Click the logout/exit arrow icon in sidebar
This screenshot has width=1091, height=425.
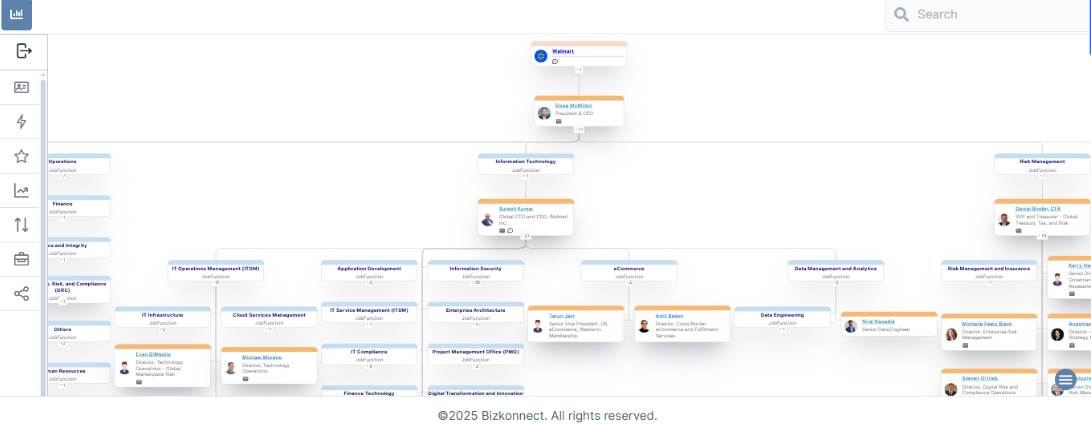coord(24,51)
